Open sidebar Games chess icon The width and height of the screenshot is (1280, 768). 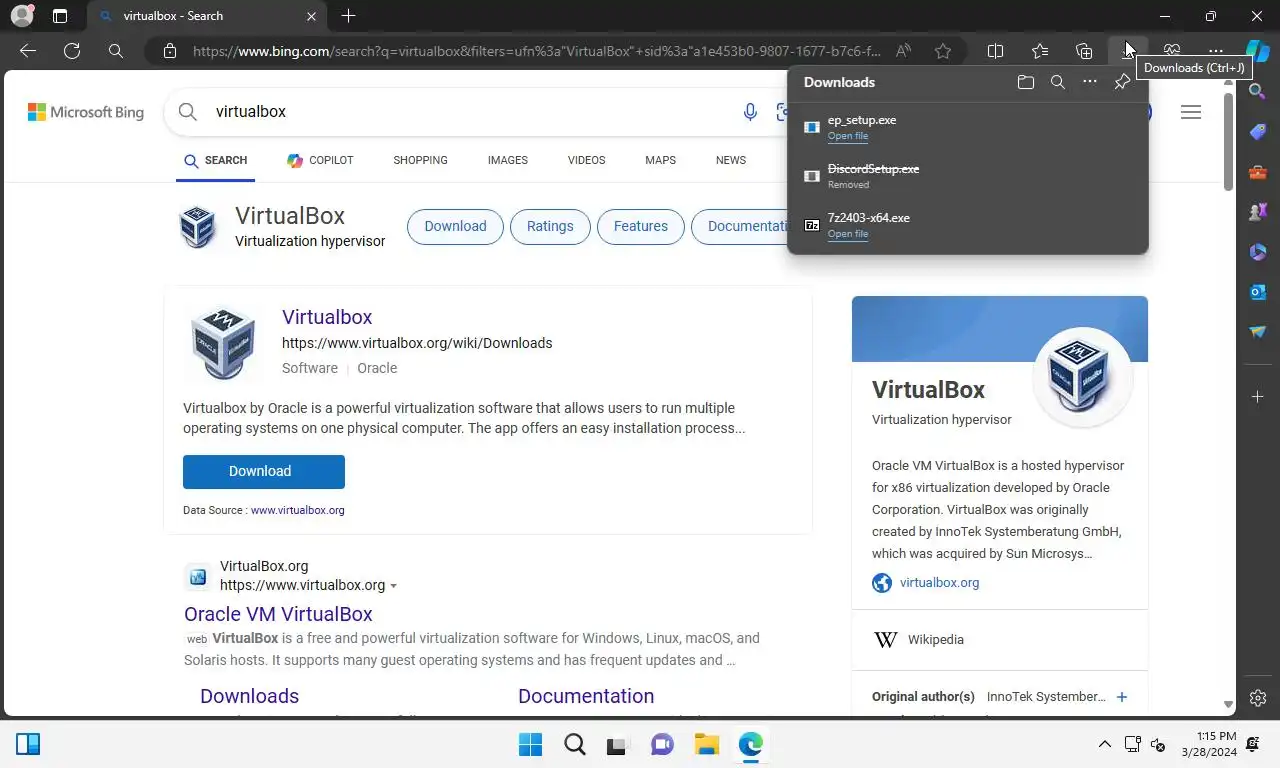(1258, 212)
